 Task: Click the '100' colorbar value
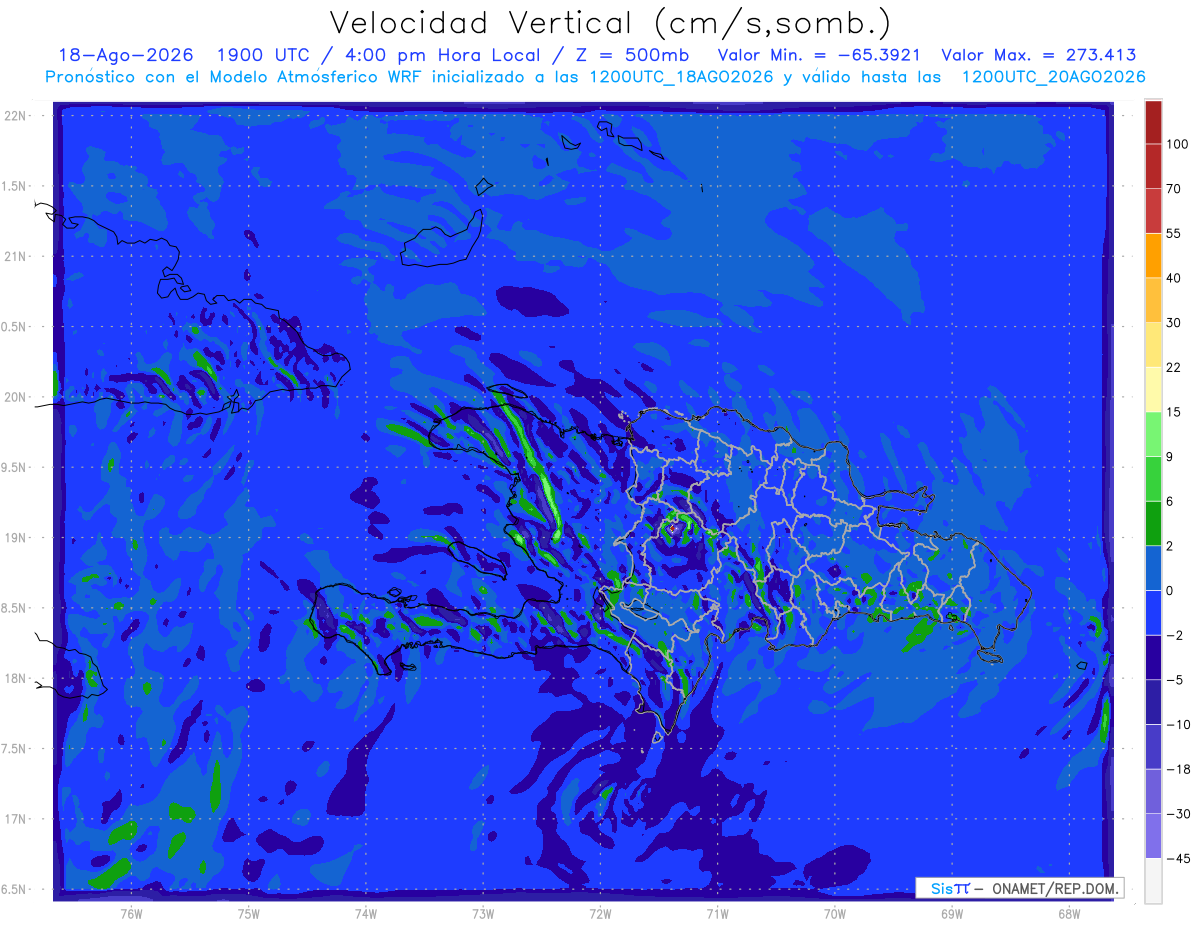[x=1177, y=144]
